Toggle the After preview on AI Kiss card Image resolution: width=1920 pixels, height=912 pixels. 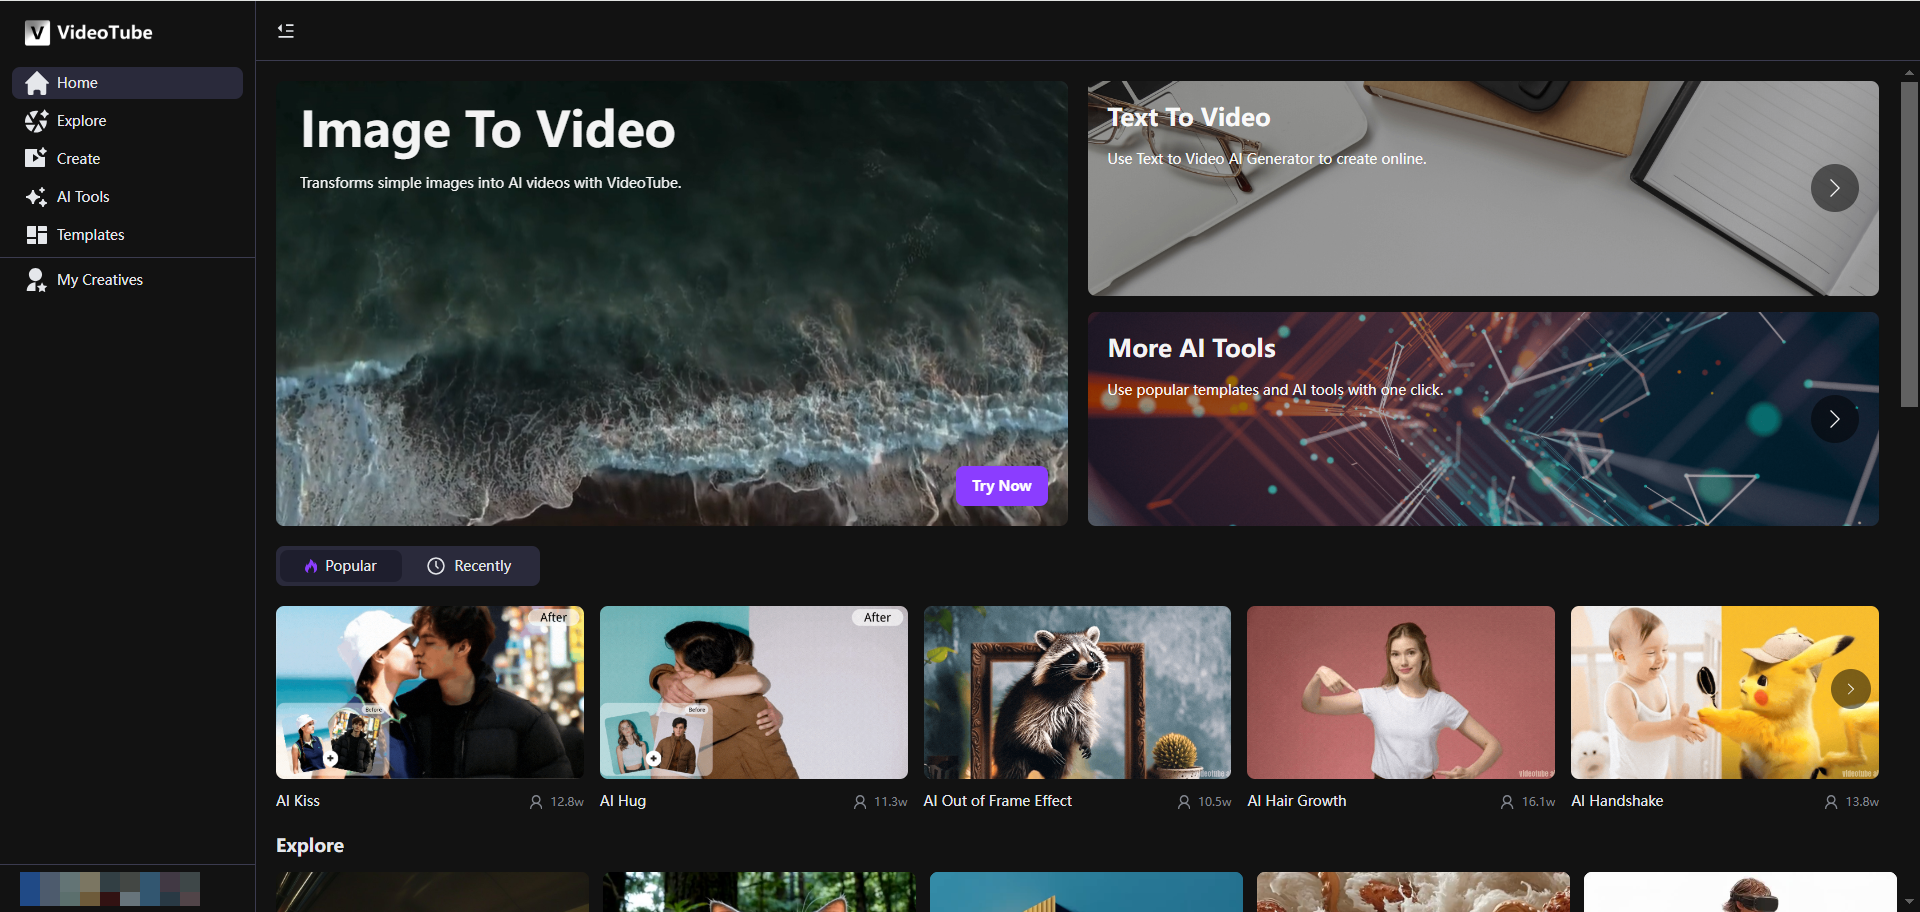tap(553, 617)
